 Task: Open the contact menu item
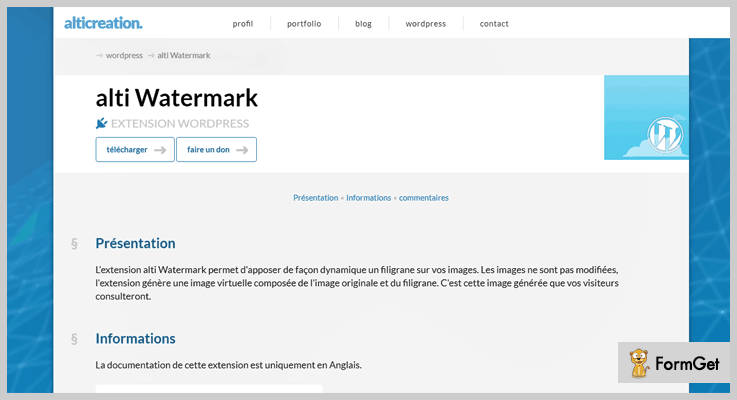494,24
